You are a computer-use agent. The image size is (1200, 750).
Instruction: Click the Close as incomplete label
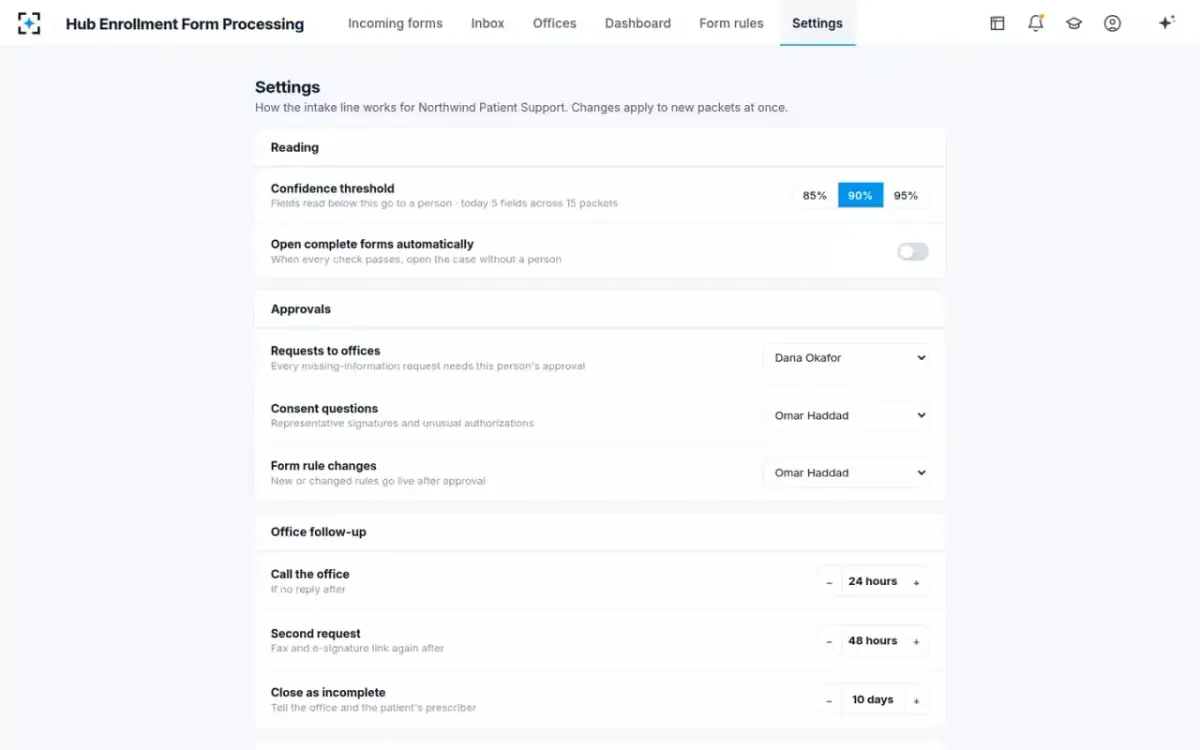point(328,692)
